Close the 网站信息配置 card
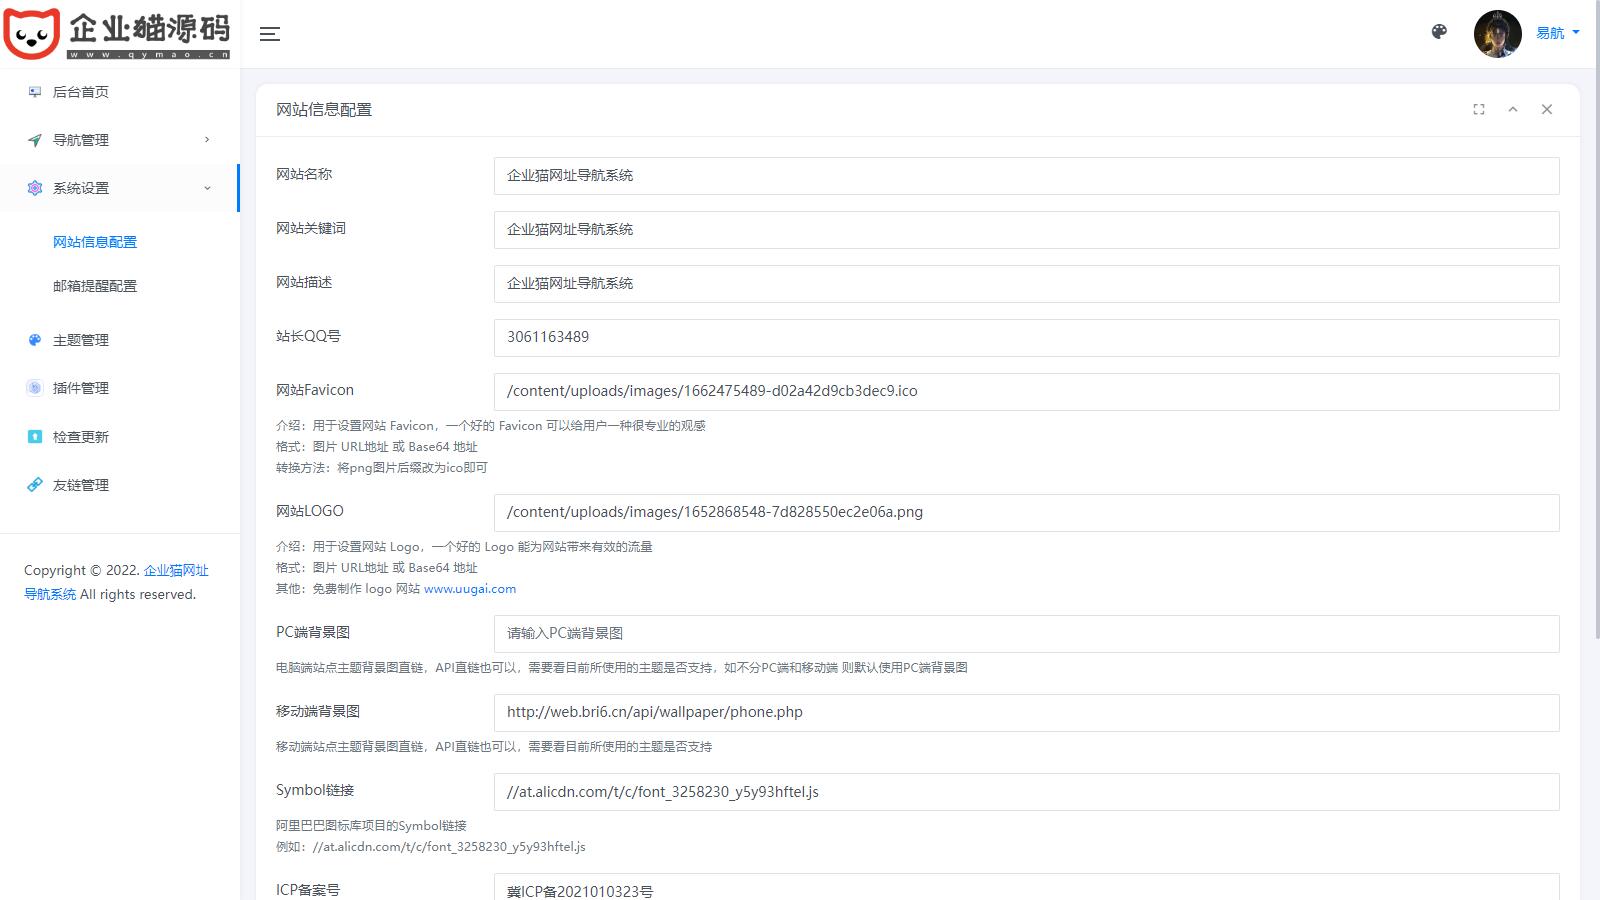The height and width of the screenshot is (900, 1600). pyautogui.click(x=1547, y=110)
